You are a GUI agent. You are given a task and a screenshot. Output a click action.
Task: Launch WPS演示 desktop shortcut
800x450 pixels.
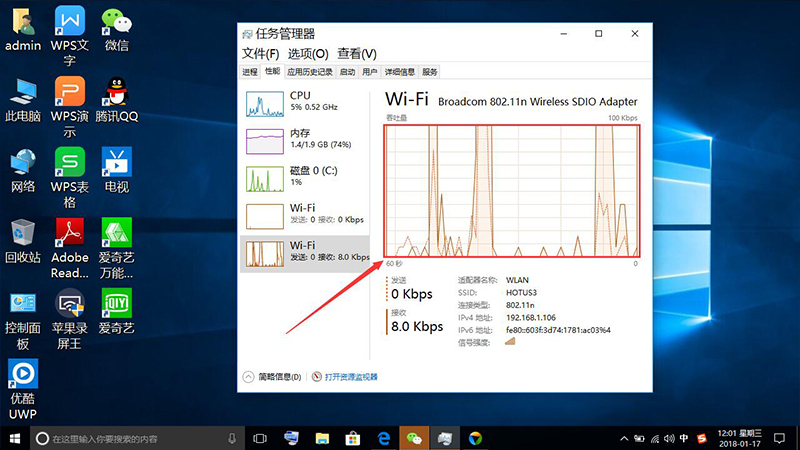[70, 107]
